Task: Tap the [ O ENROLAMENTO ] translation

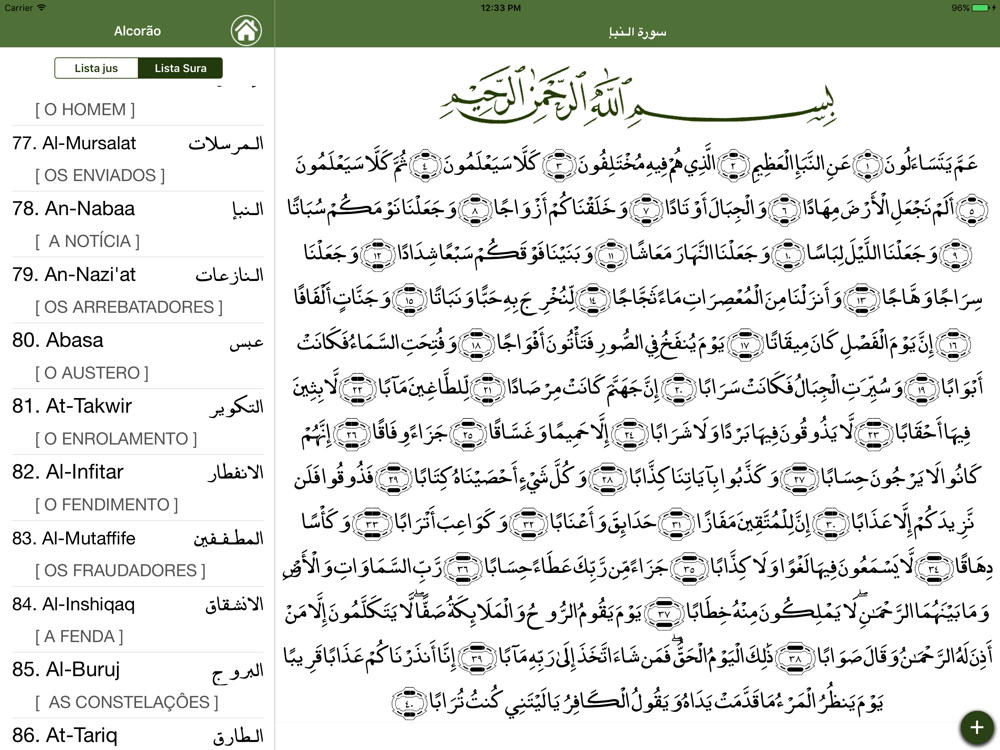Action: point(116,439)
